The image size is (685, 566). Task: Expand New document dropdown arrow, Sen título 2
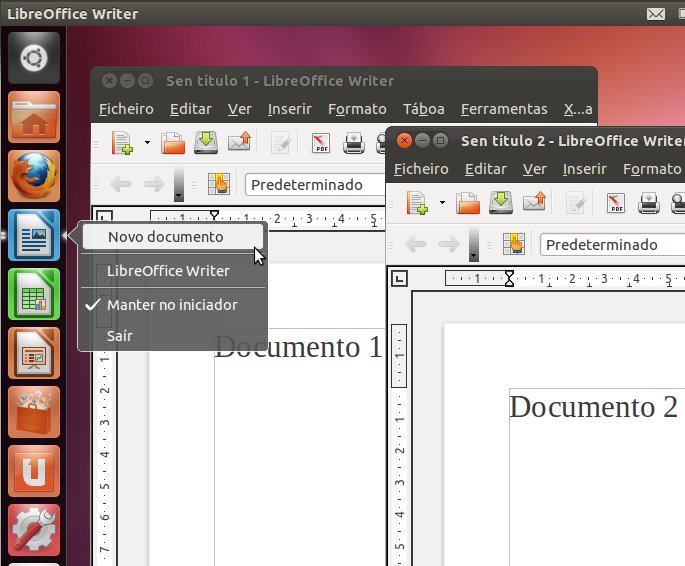point(442,202)
